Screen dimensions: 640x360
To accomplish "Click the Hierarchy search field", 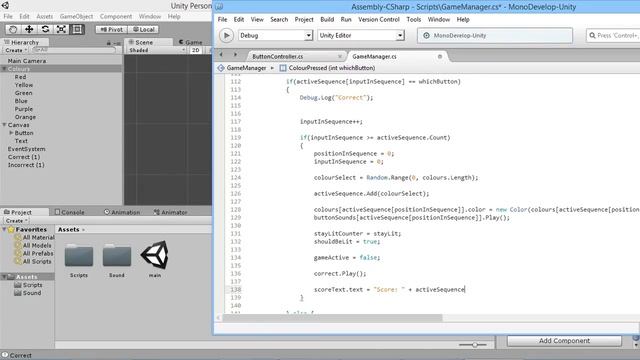I will (74, 50).
